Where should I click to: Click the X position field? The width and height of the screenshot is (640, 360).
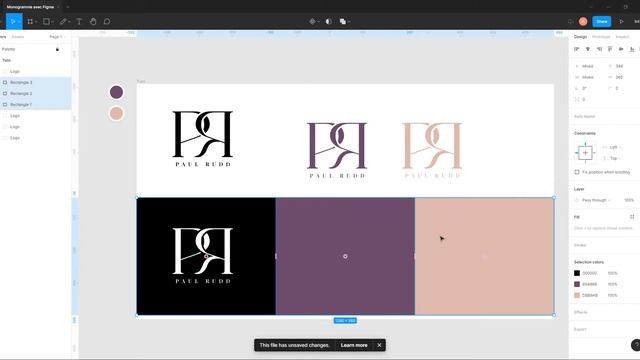588,66
